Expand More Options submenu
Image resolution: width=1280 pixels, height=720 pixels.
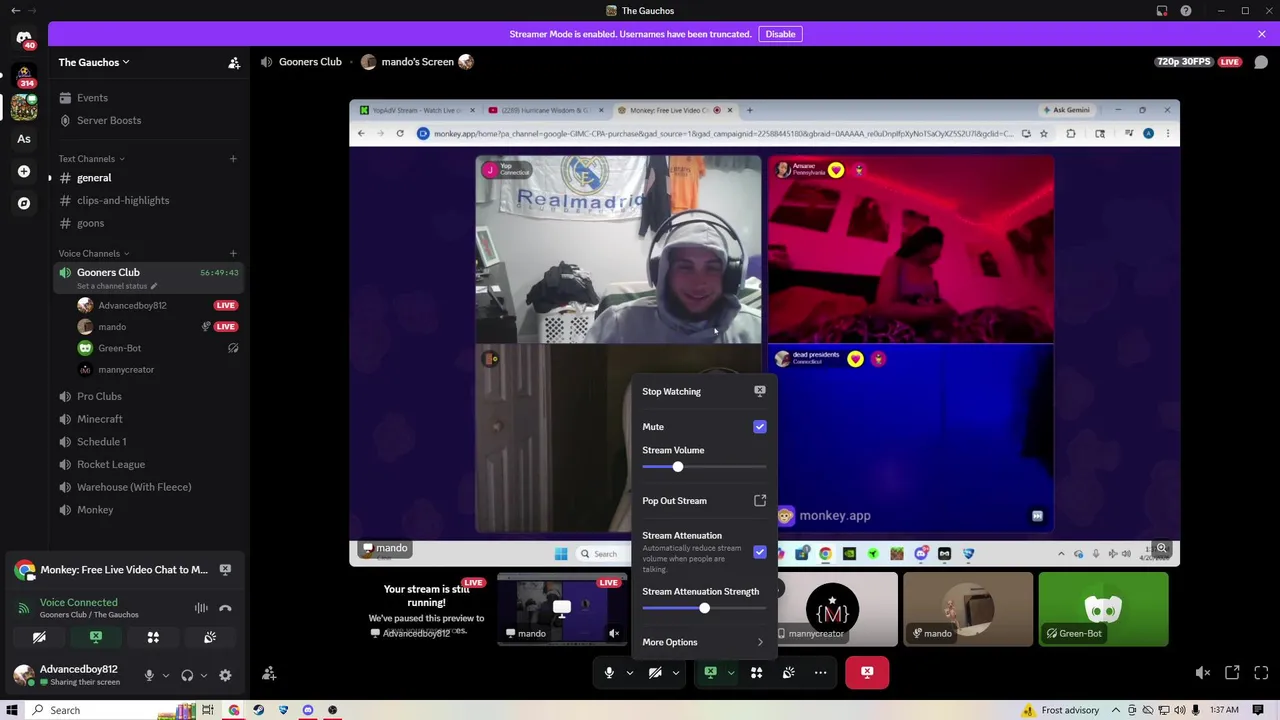pyautogui.click(x=704, y=642)
